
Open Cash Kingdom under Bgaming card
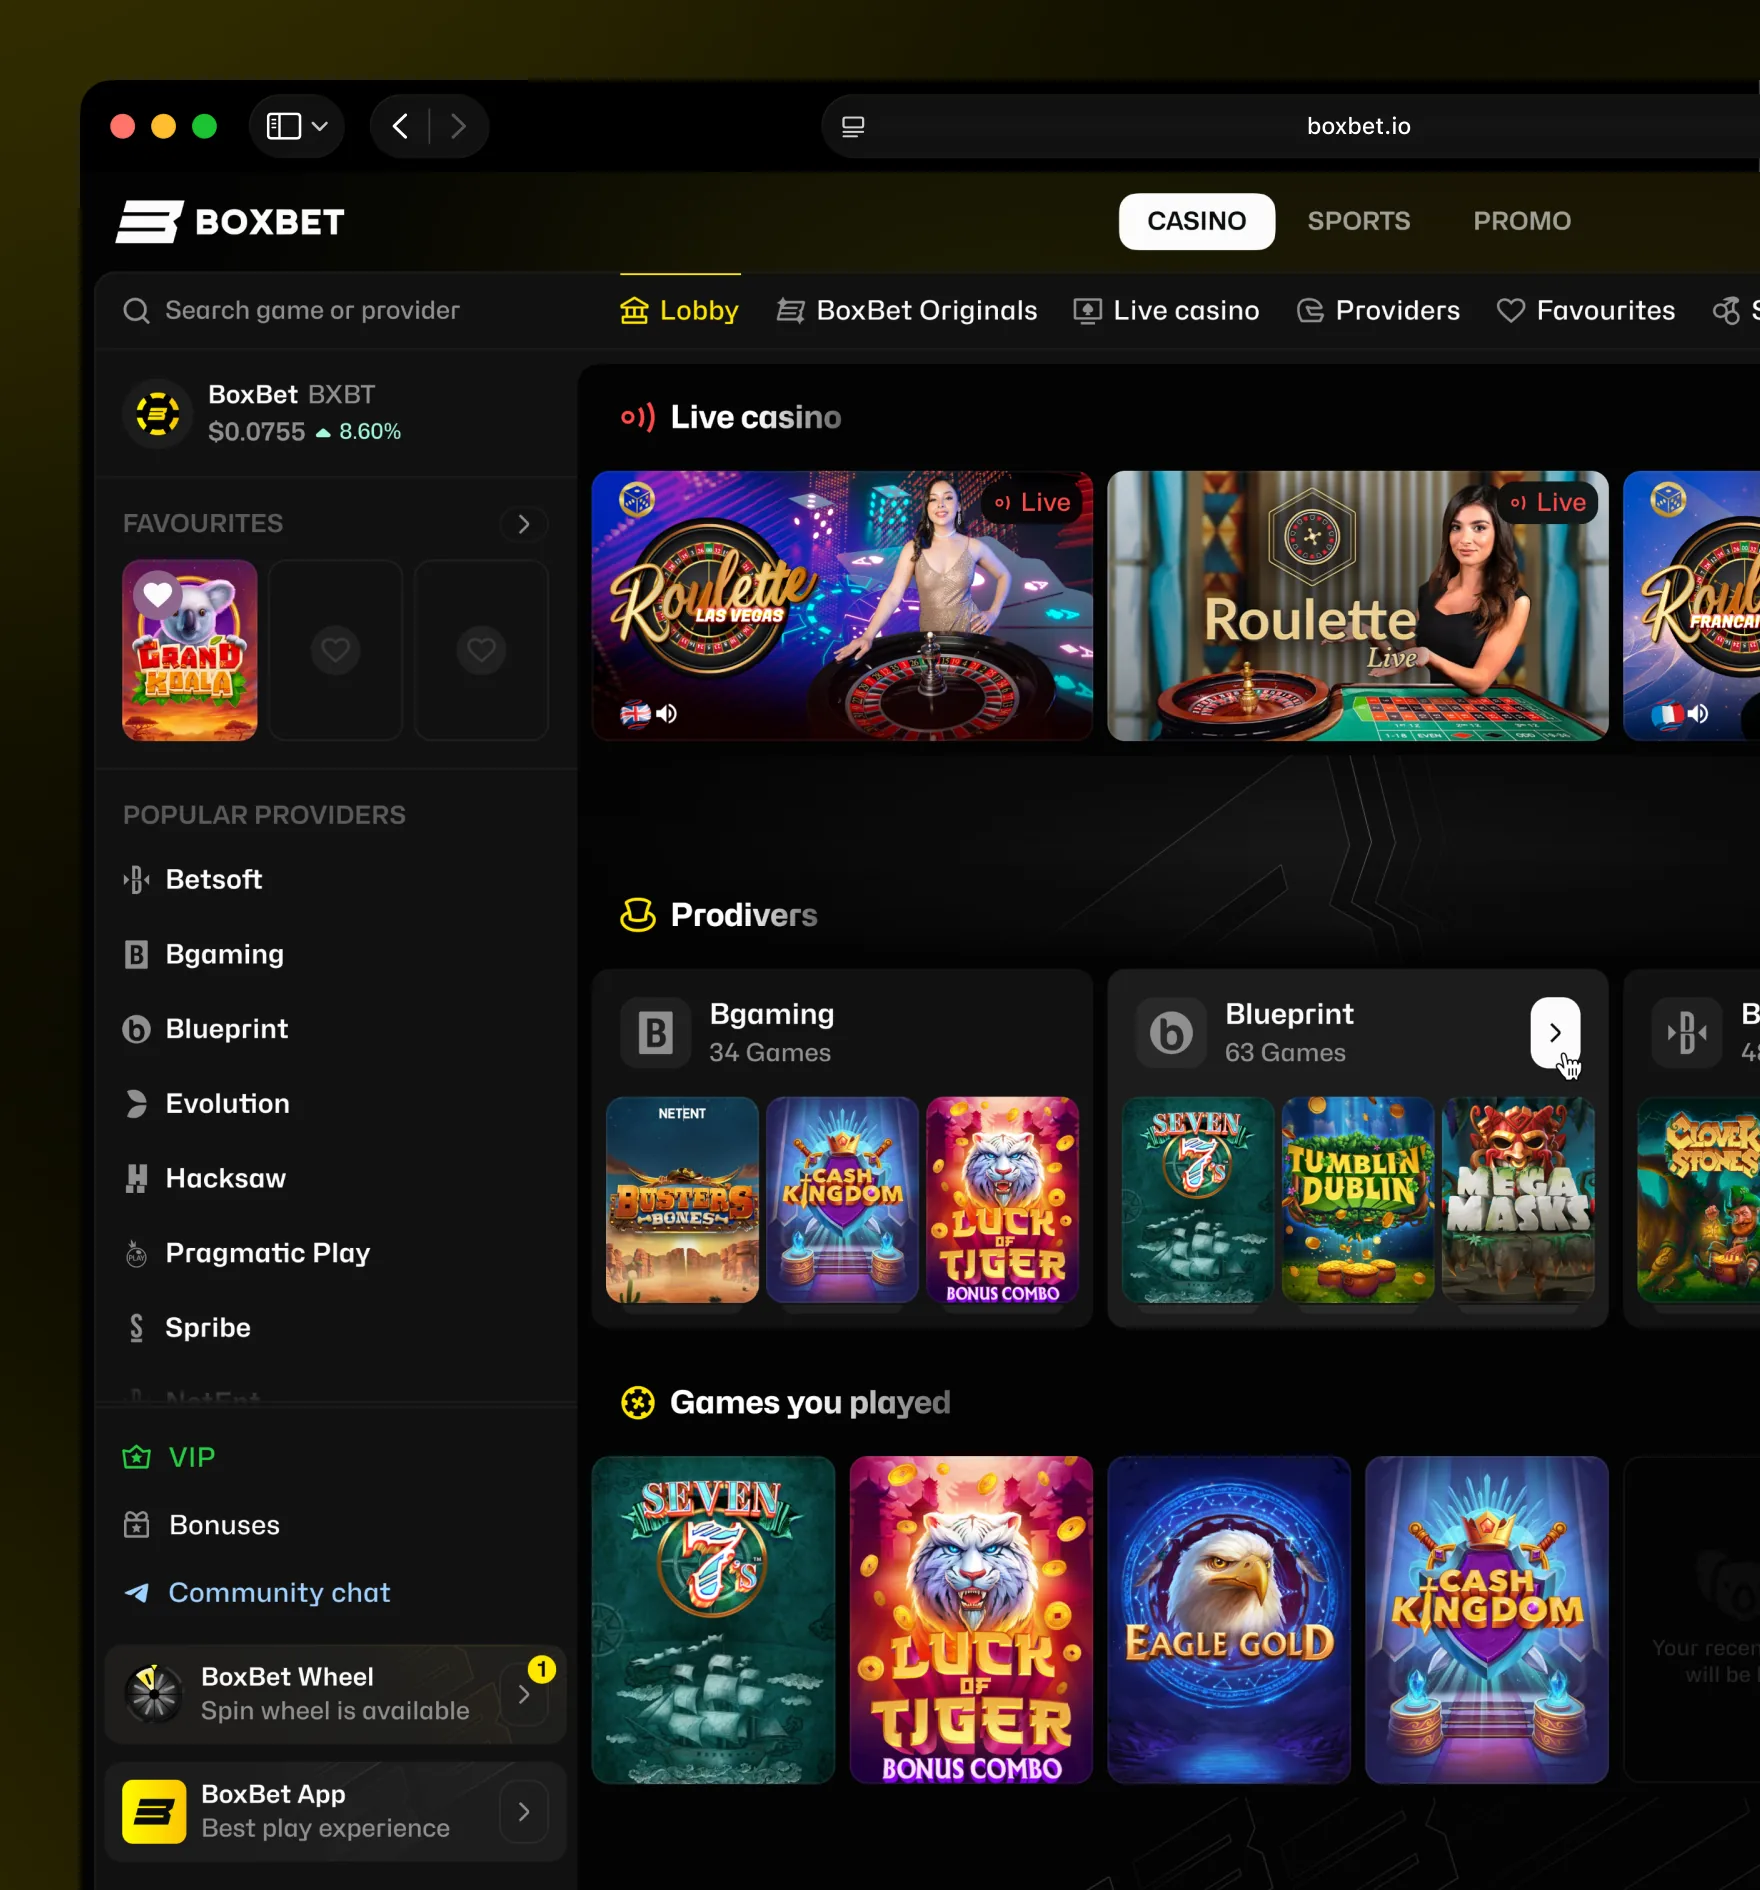tap(842, 1200)
